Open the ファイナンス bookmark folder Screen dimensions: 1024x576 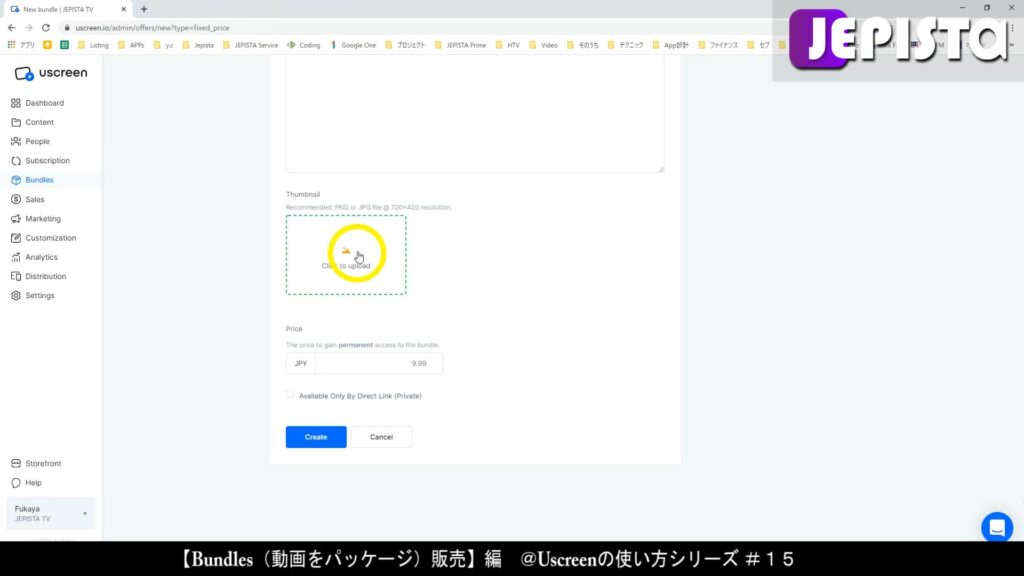(x=718, y=45)
